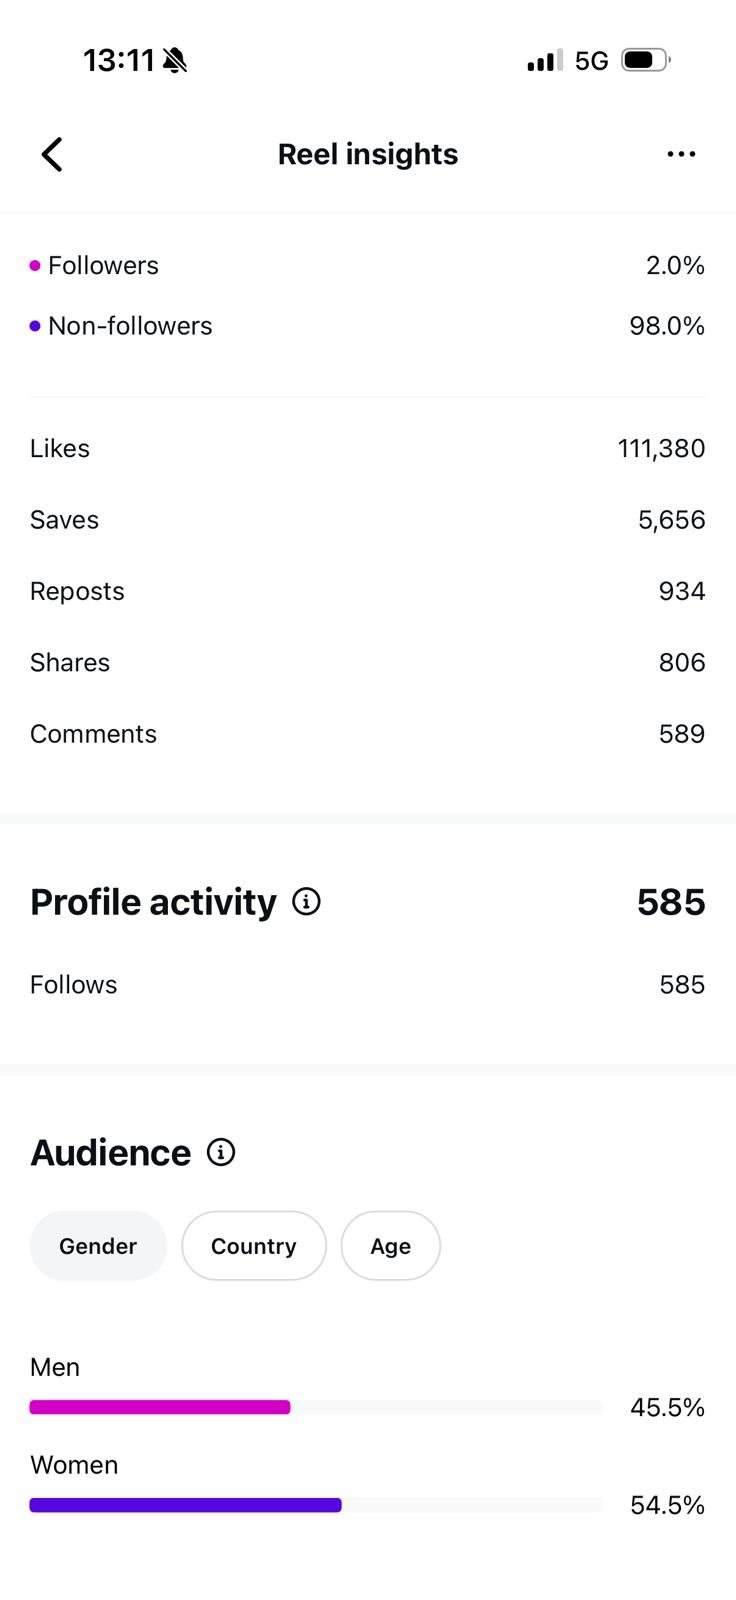Tap the Likes count 111,380
736x1600 pixels.
point(661,449)
